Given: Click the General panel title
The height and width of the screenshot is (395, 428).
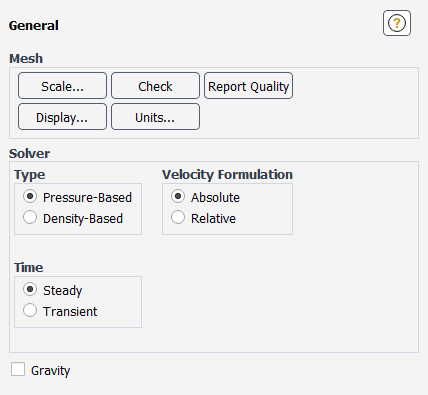Looking at the screenshot, I should (34, 26).
